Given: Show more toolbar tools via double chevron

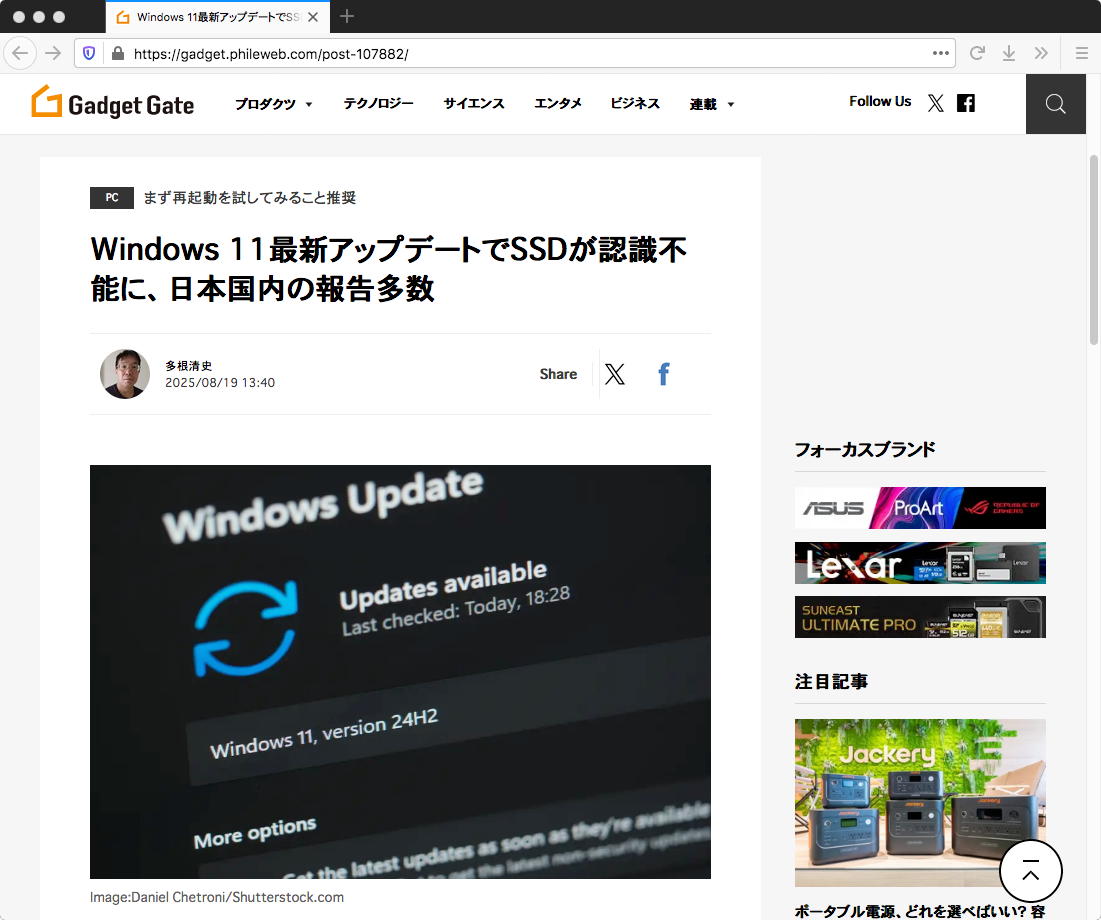Looking at the screenshot, I should click(1041, 53).
